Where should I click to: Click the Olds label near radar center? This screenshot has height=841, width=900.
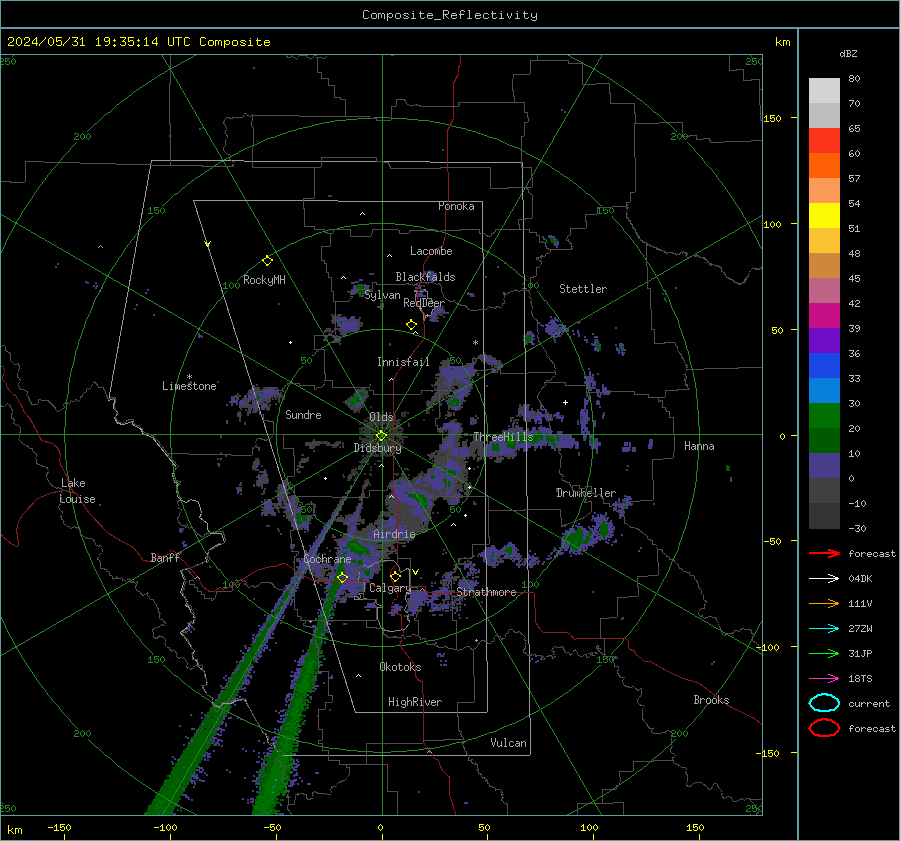pos(381,417)
